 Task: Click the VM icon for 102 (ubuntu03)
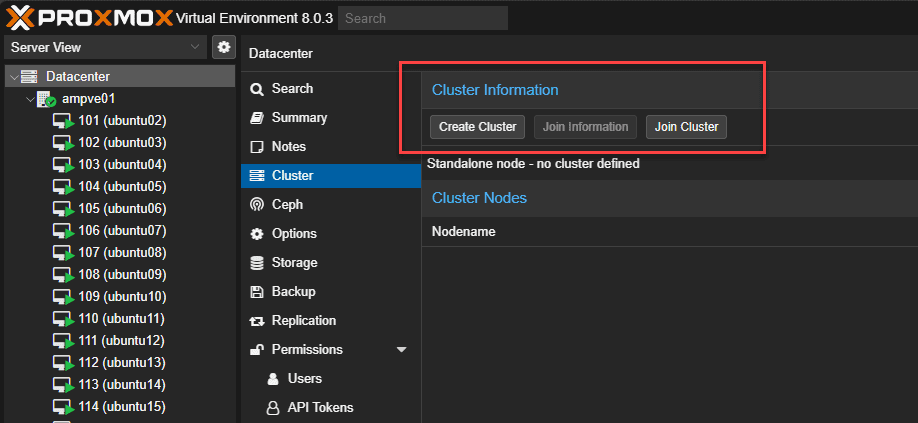pyautogui.click(x=63, y=144)
